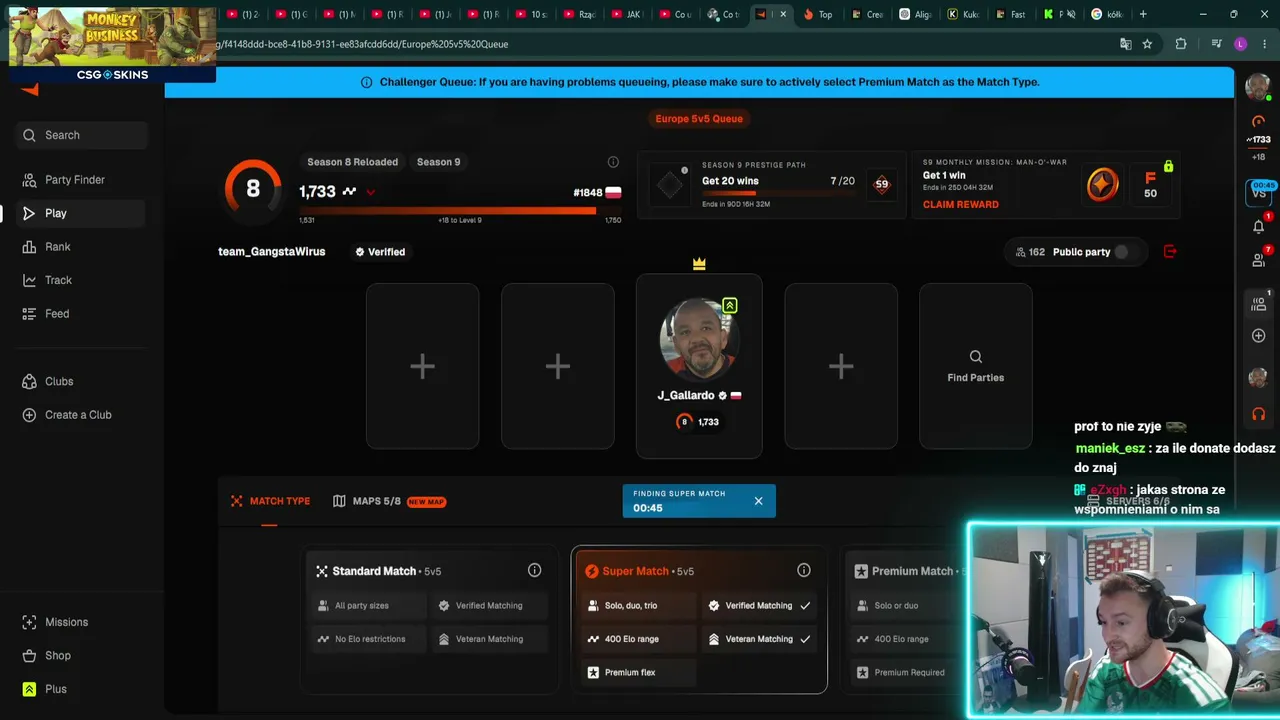Screen dimensions: 1280x720
Task: Click Find Parties slot
Action: [x=976, y=366]
